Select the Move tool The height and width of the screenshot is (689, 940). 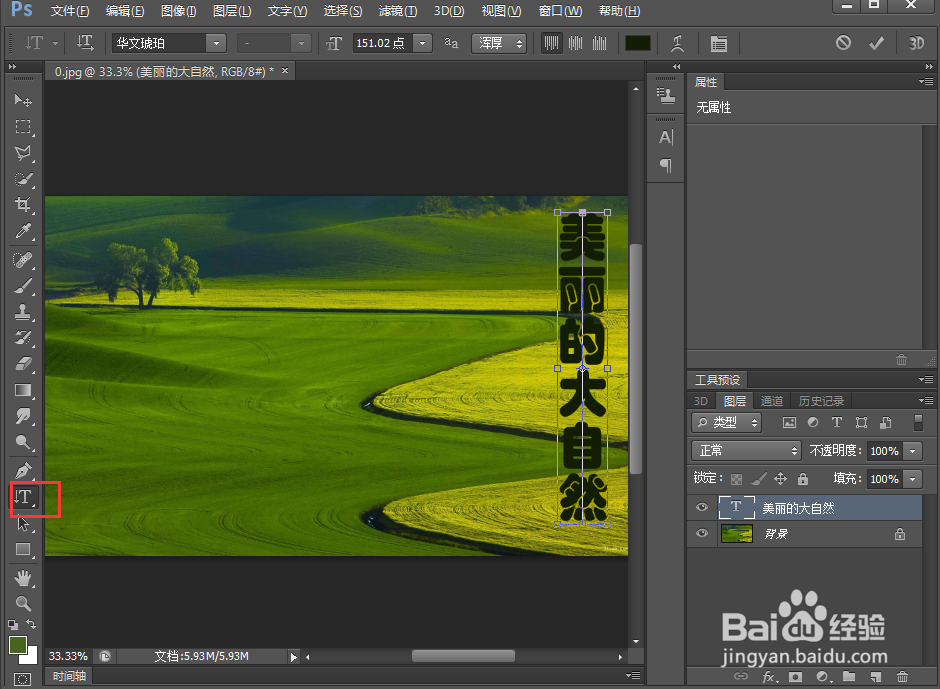(23, 100)
